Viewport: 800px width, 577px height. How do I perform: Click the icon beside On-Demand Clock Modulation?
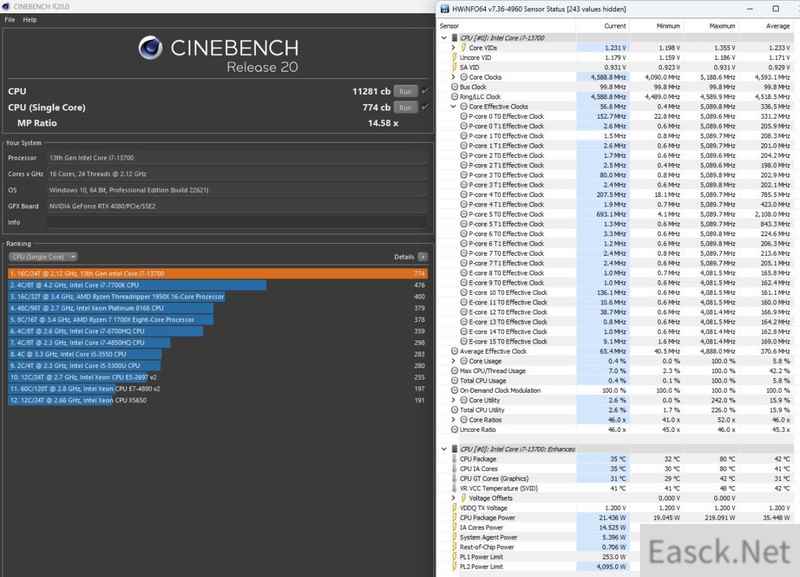tap(454, 390)
